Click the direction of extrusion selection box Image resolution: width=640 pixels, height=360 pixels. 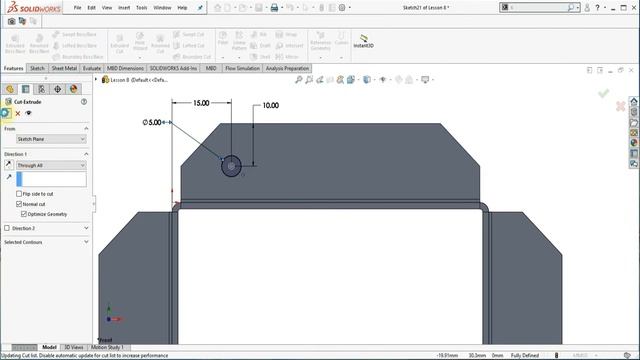coord(51,179)
